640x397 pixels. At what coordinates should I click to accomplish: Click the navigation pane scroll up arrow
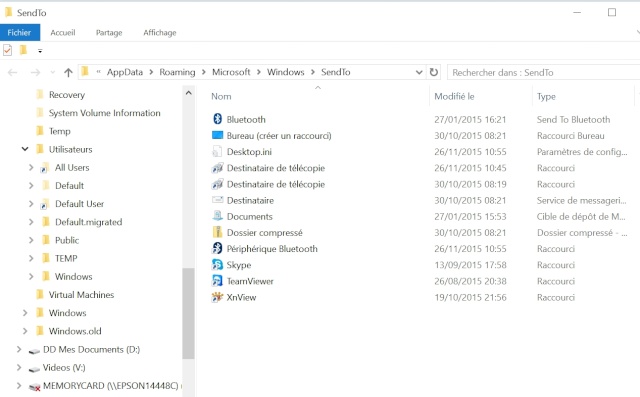point(188,93)
